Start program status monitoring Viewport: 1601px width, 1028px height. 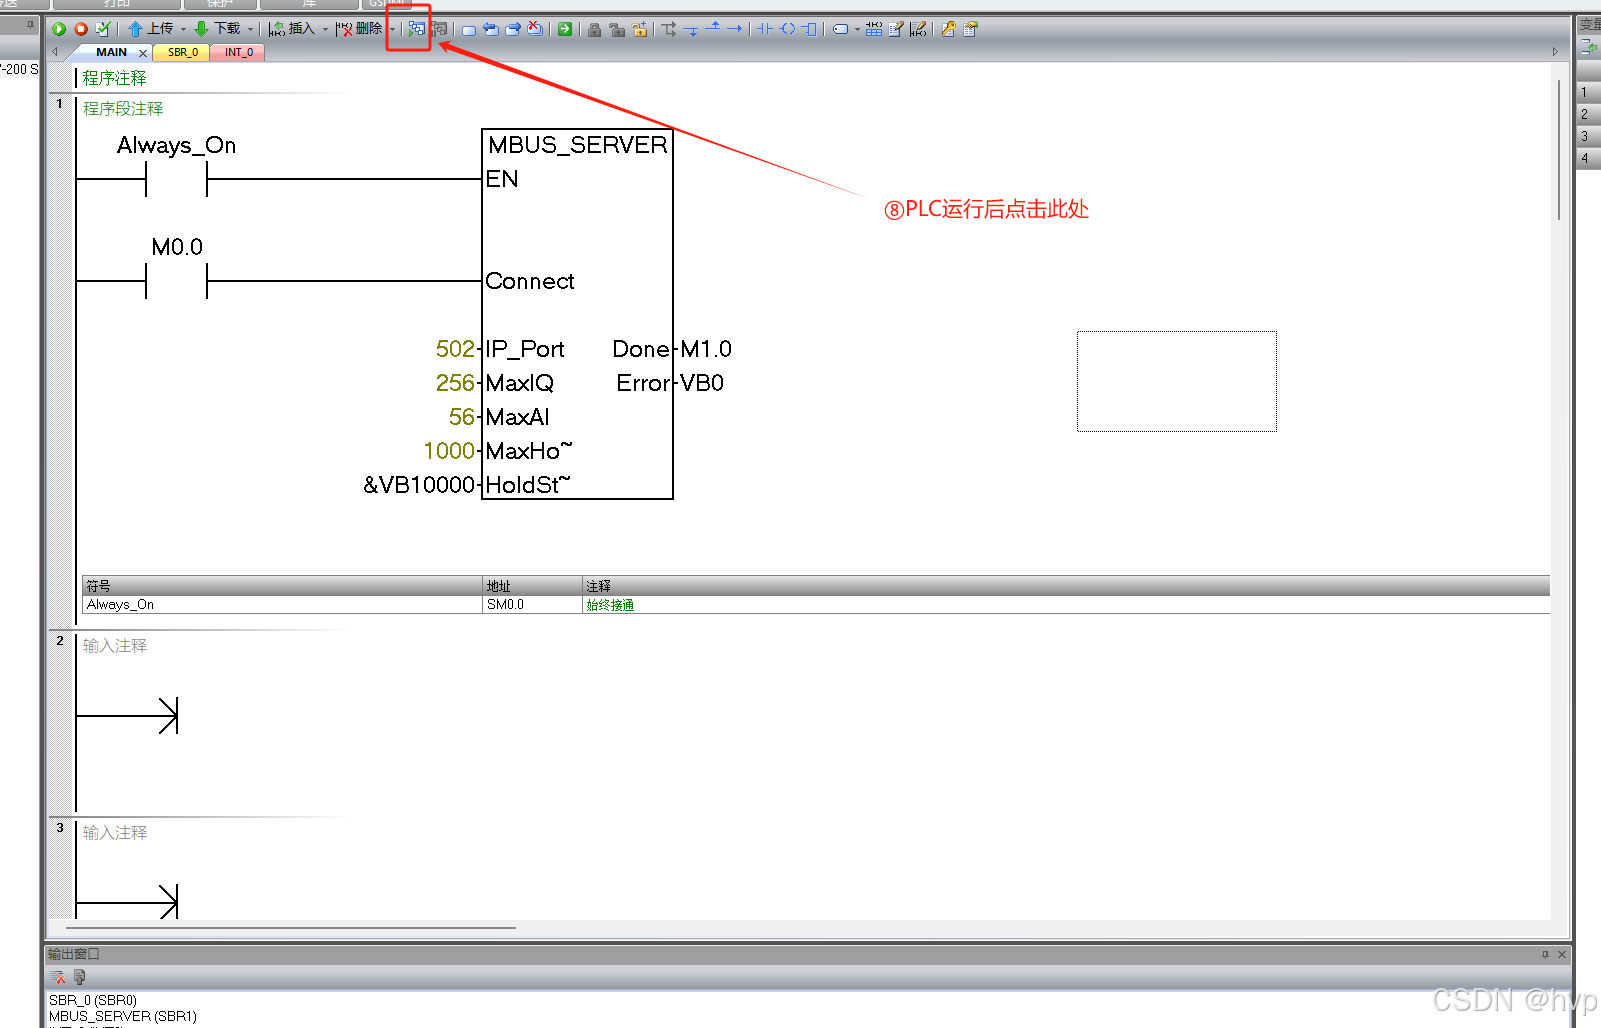[x=416, y=28]
